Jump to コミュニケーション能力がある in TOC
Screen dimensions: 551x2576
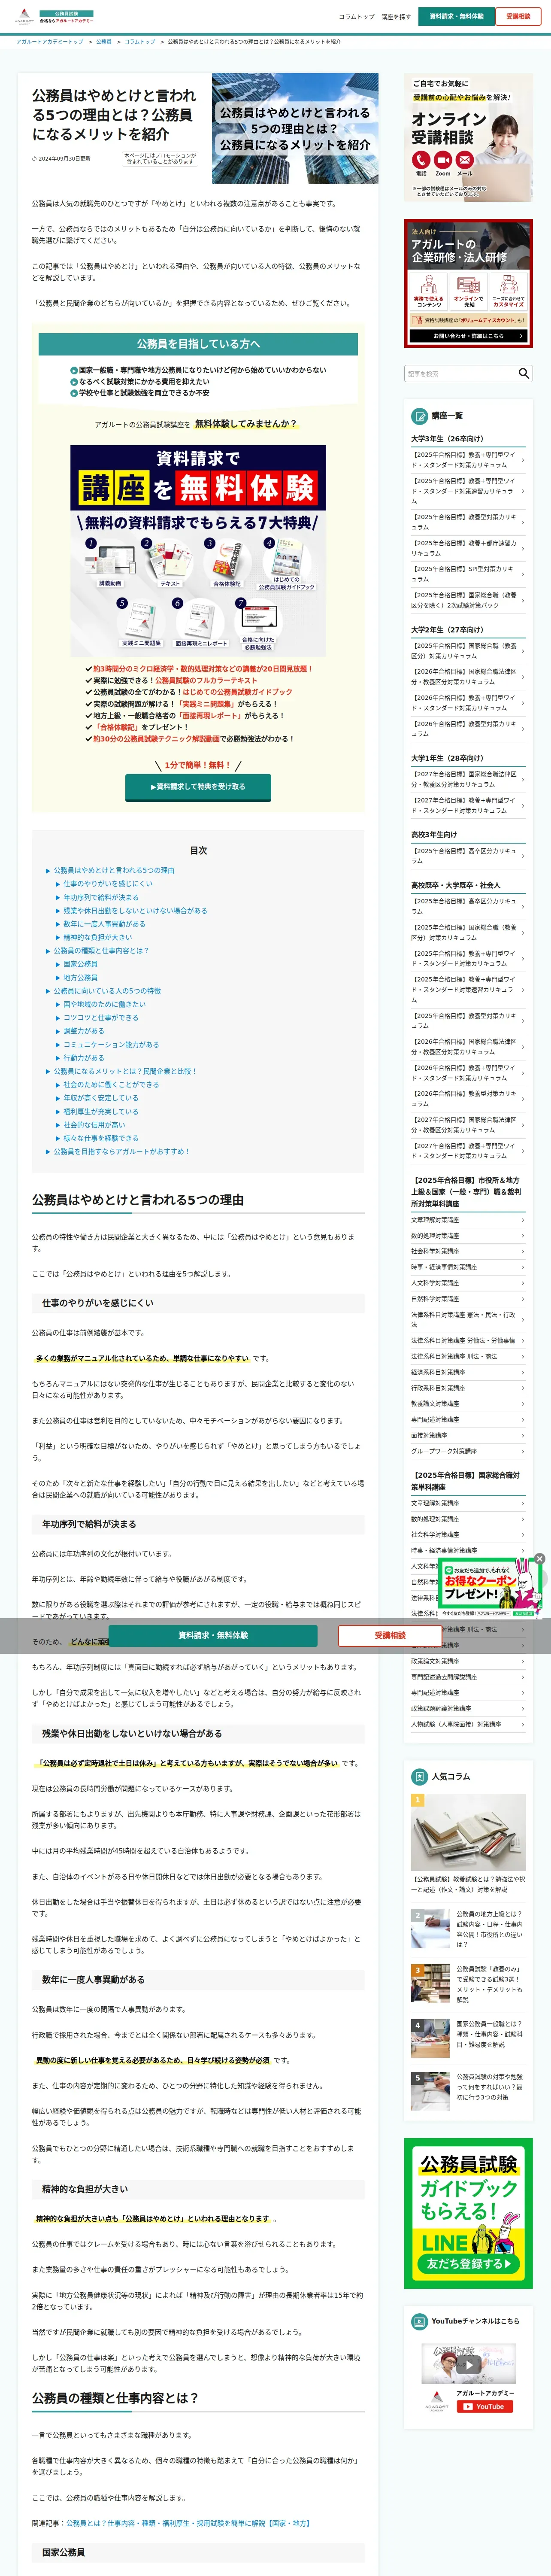click(x=111, y=1045)
